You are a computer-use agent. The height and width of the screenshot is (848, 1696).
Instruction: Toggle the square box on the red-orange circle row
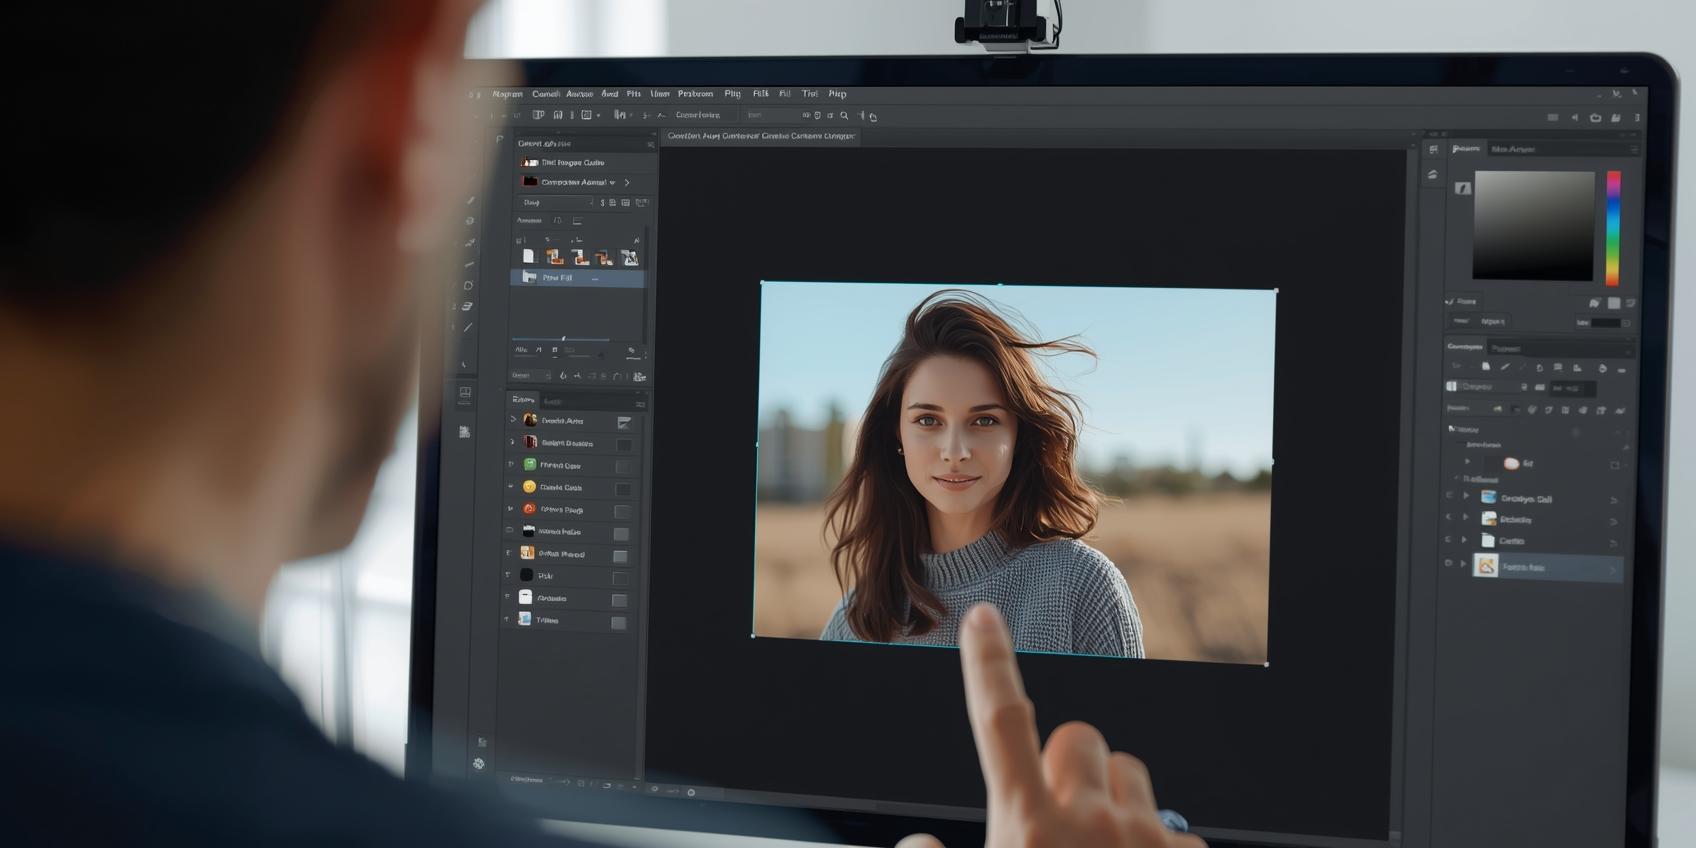[622, 511]
